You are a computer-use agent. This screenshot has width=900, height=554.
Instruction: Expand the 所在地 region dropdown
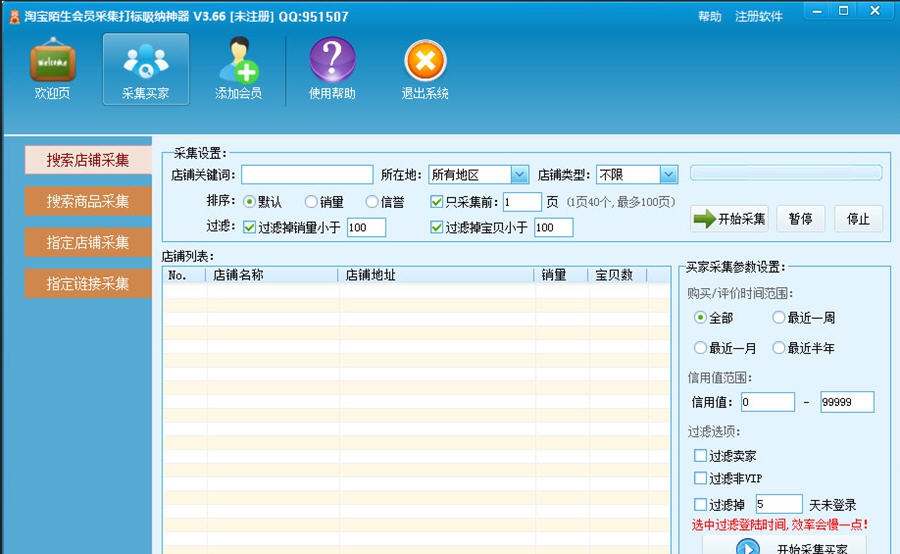(x=519, y=175)
